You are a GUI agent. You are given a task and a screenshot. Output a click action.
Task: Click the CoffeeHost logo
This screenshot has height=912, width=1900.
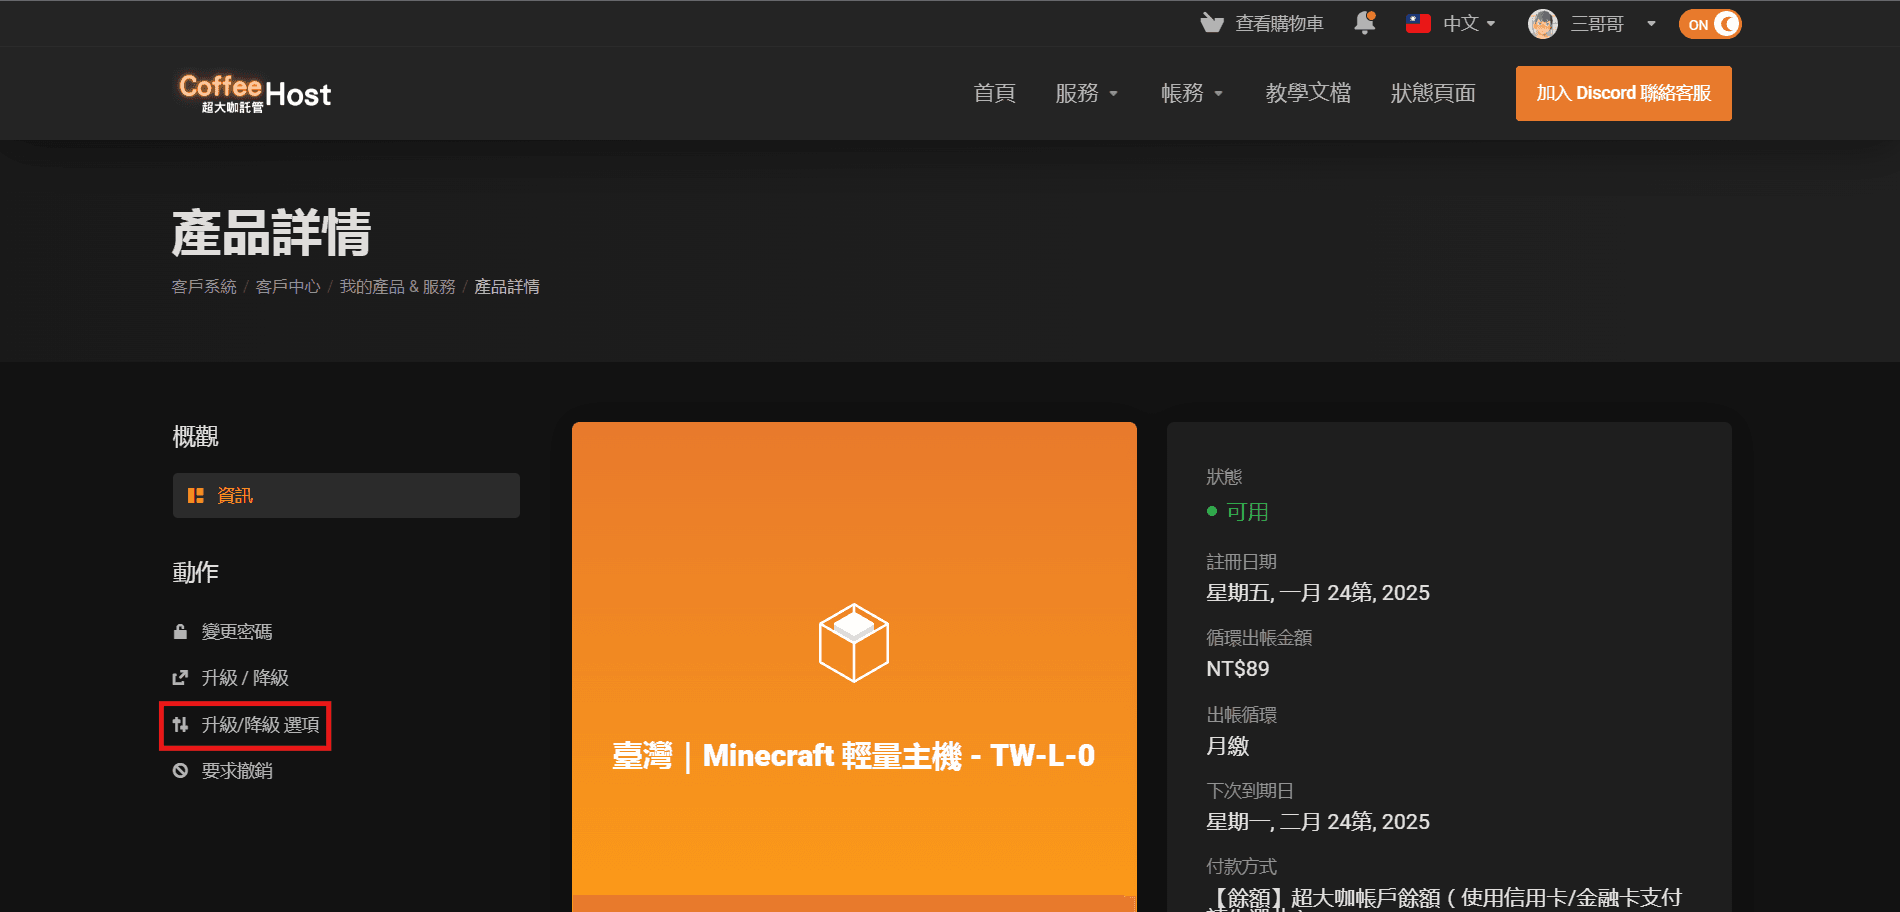(x=255, y=93)
